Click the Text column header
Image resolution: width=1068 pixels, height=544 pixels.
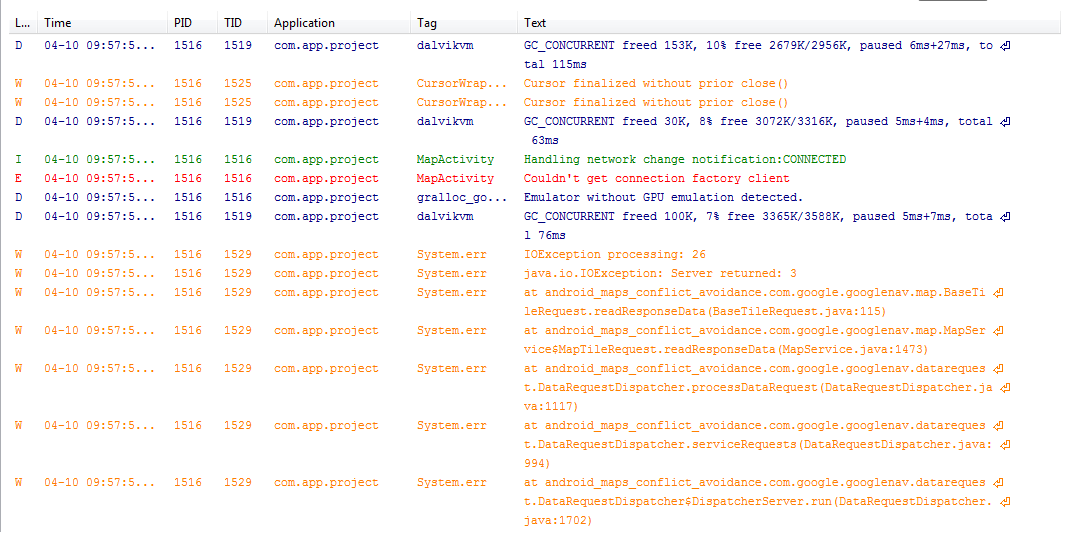535,22
